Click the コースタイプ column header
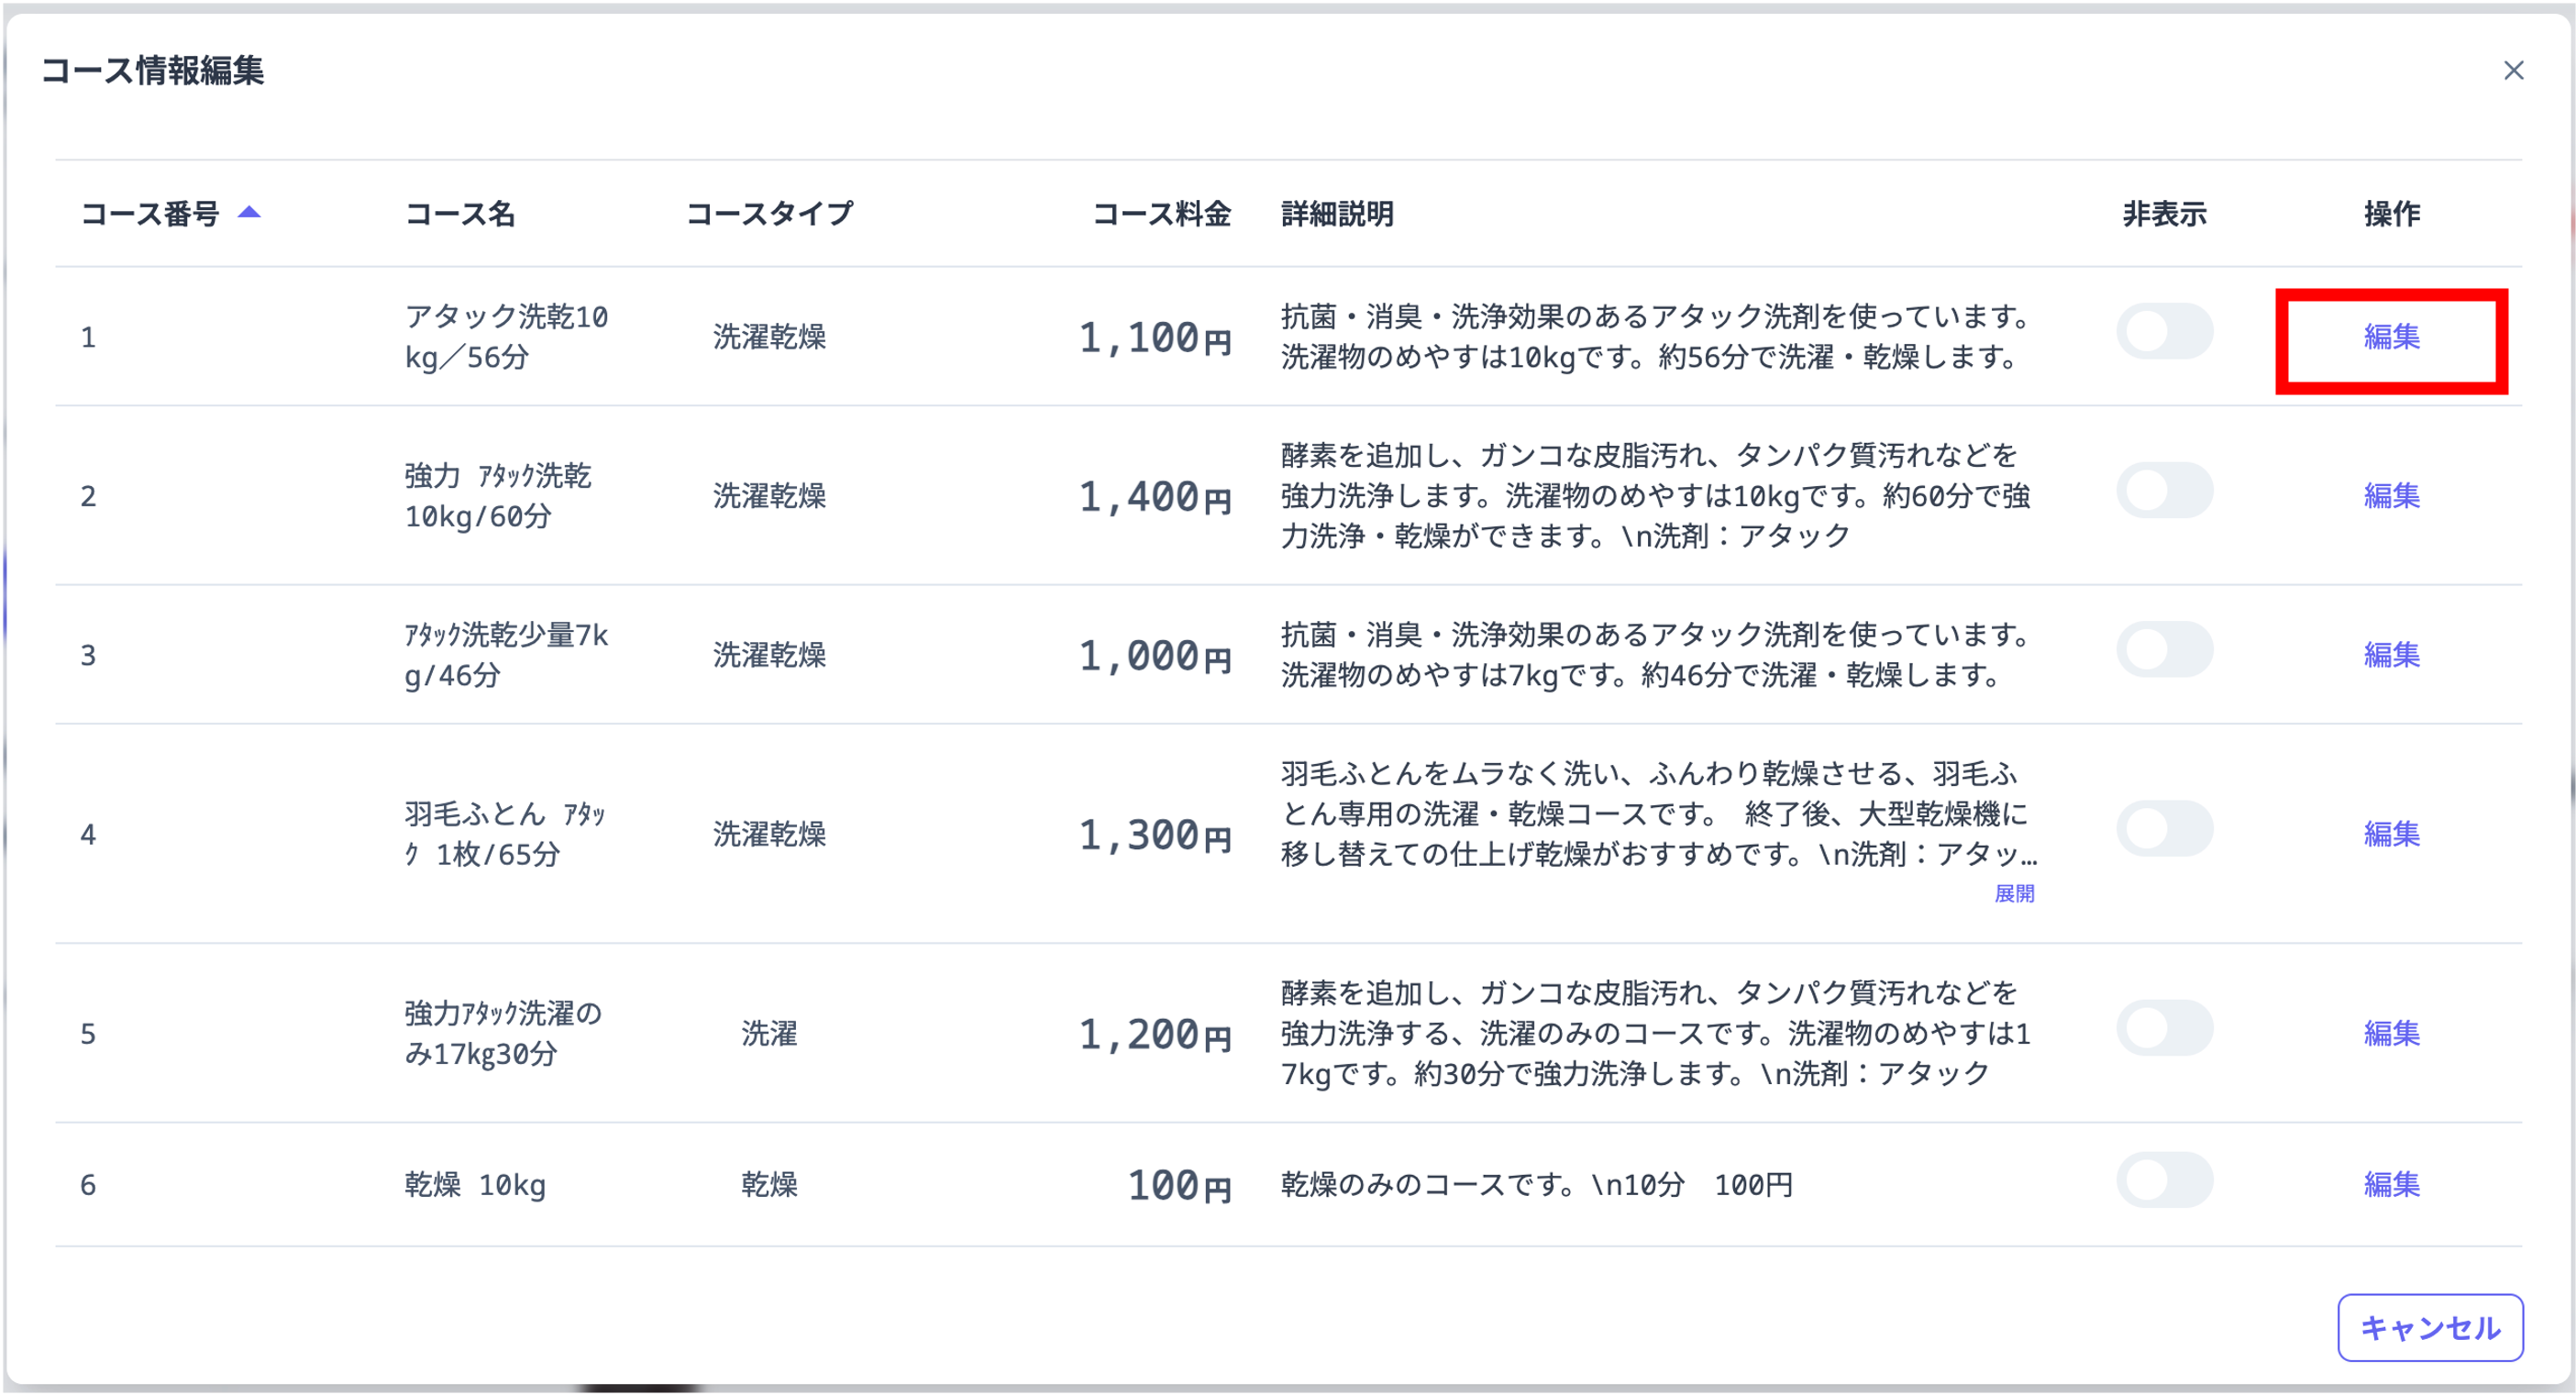Image resolution: width=2576 pixels, height=1395 pixels. coord(769,214)
